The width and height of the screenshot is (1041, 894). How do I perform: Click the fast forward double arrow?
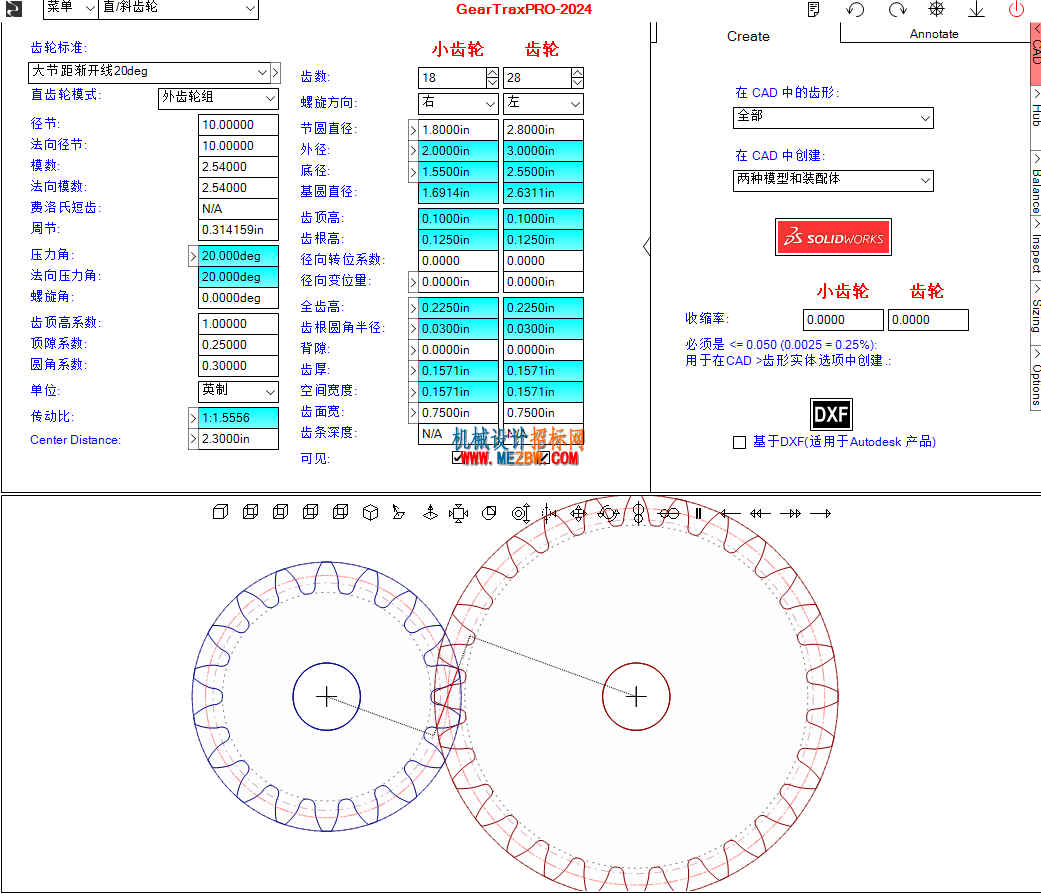[x=791, y=513]
